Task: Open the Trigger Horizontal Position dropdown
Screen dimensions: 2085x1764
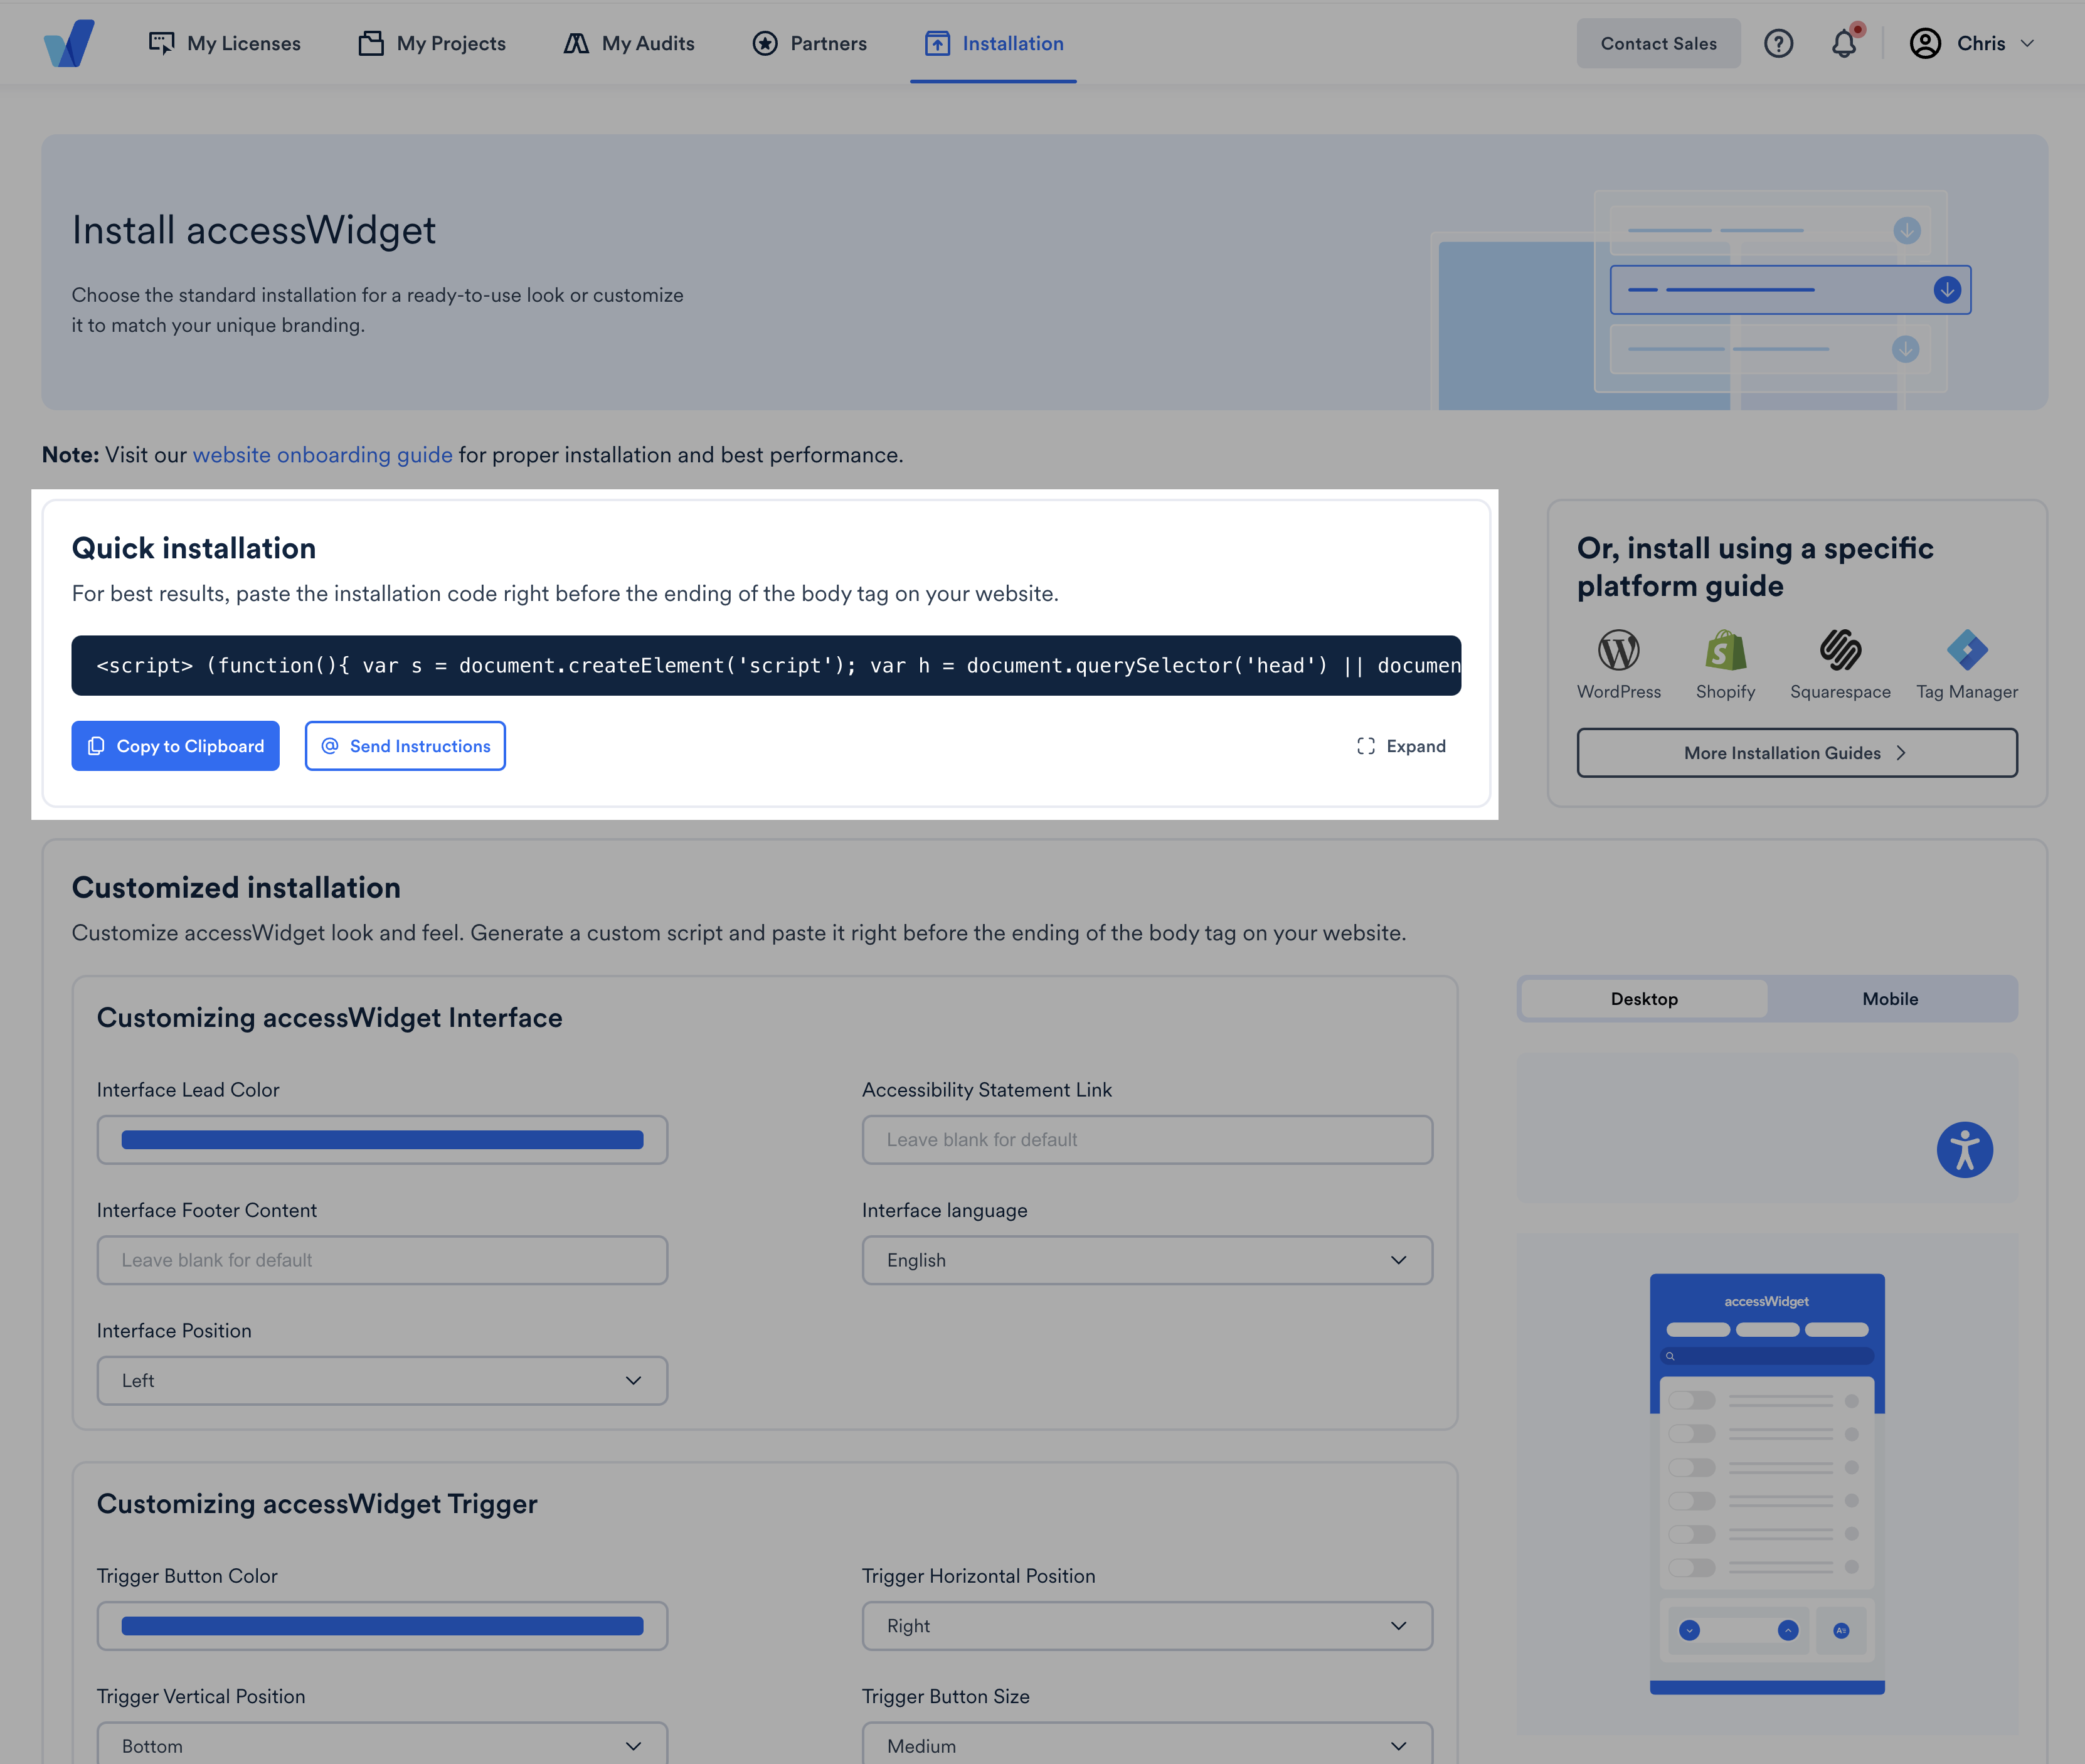Action: tap(1147, 1626)
